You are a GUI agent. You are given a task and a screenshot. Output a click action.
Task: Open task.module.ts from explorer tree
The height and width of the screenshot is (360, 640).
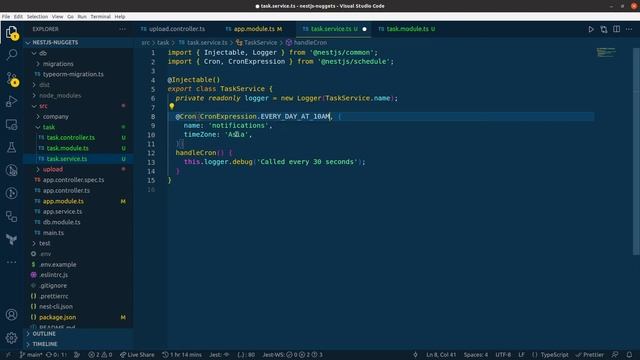pos(68,149)
